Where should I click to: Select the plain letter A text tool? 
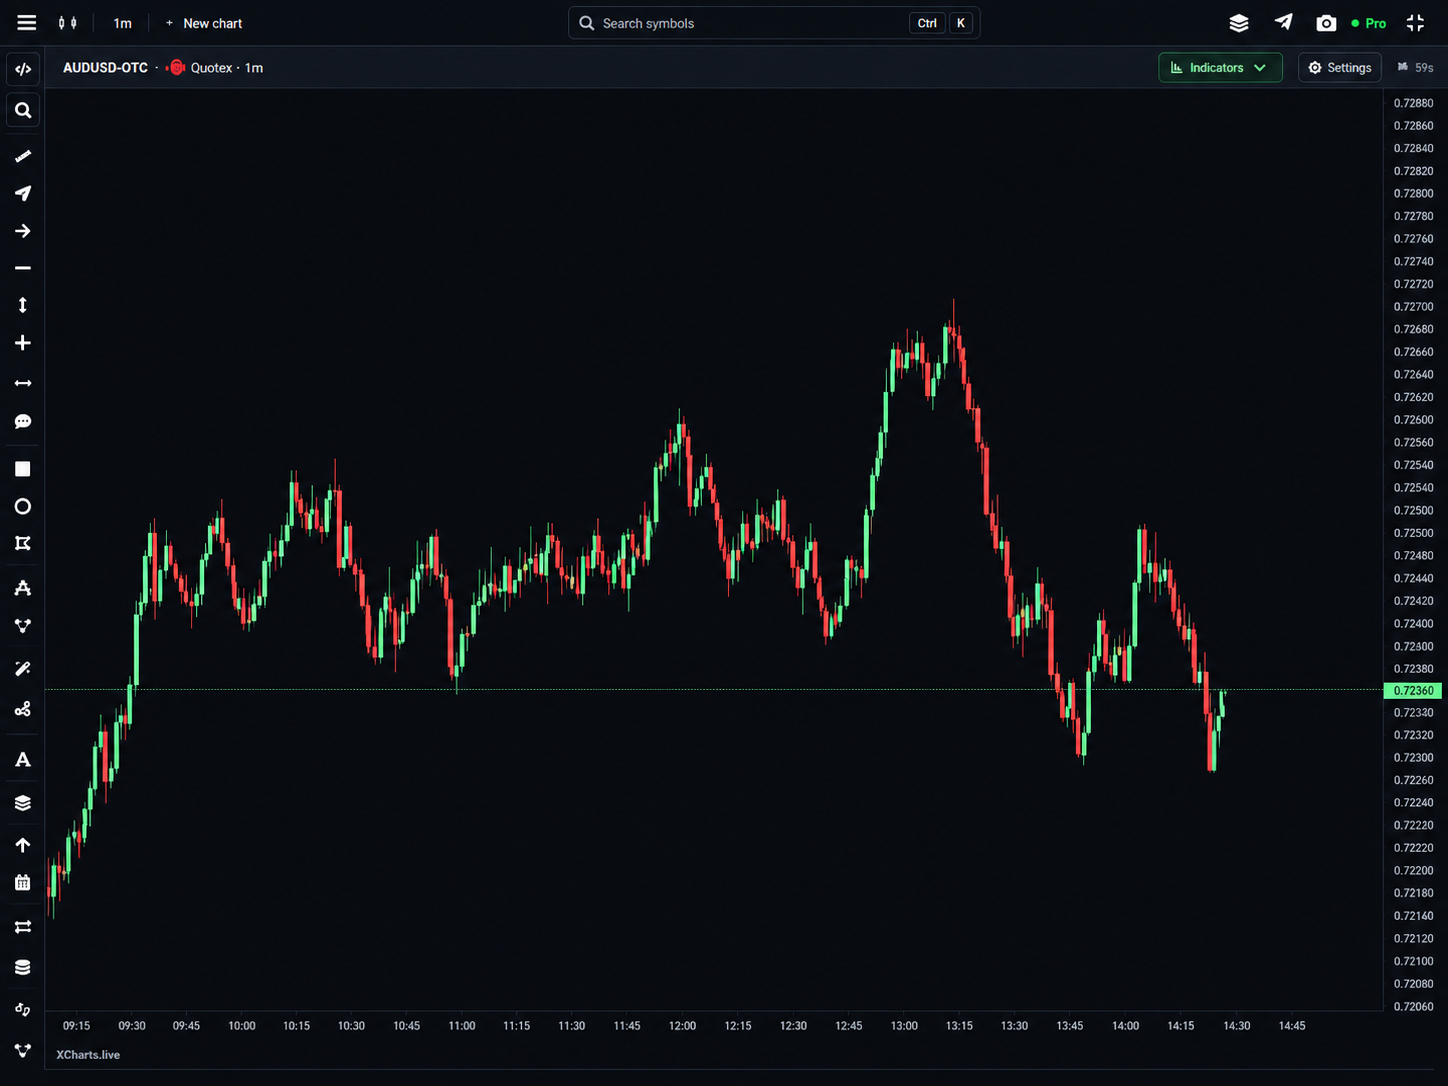pyautogui.click(x=23, y=760)
